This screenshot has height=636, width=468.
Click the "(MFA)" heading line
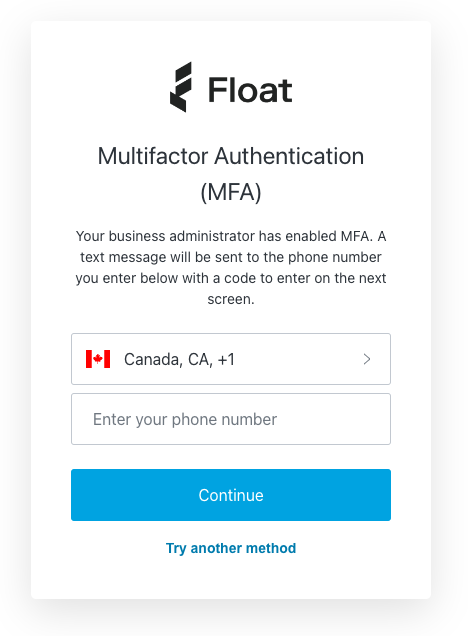[231, 192]
